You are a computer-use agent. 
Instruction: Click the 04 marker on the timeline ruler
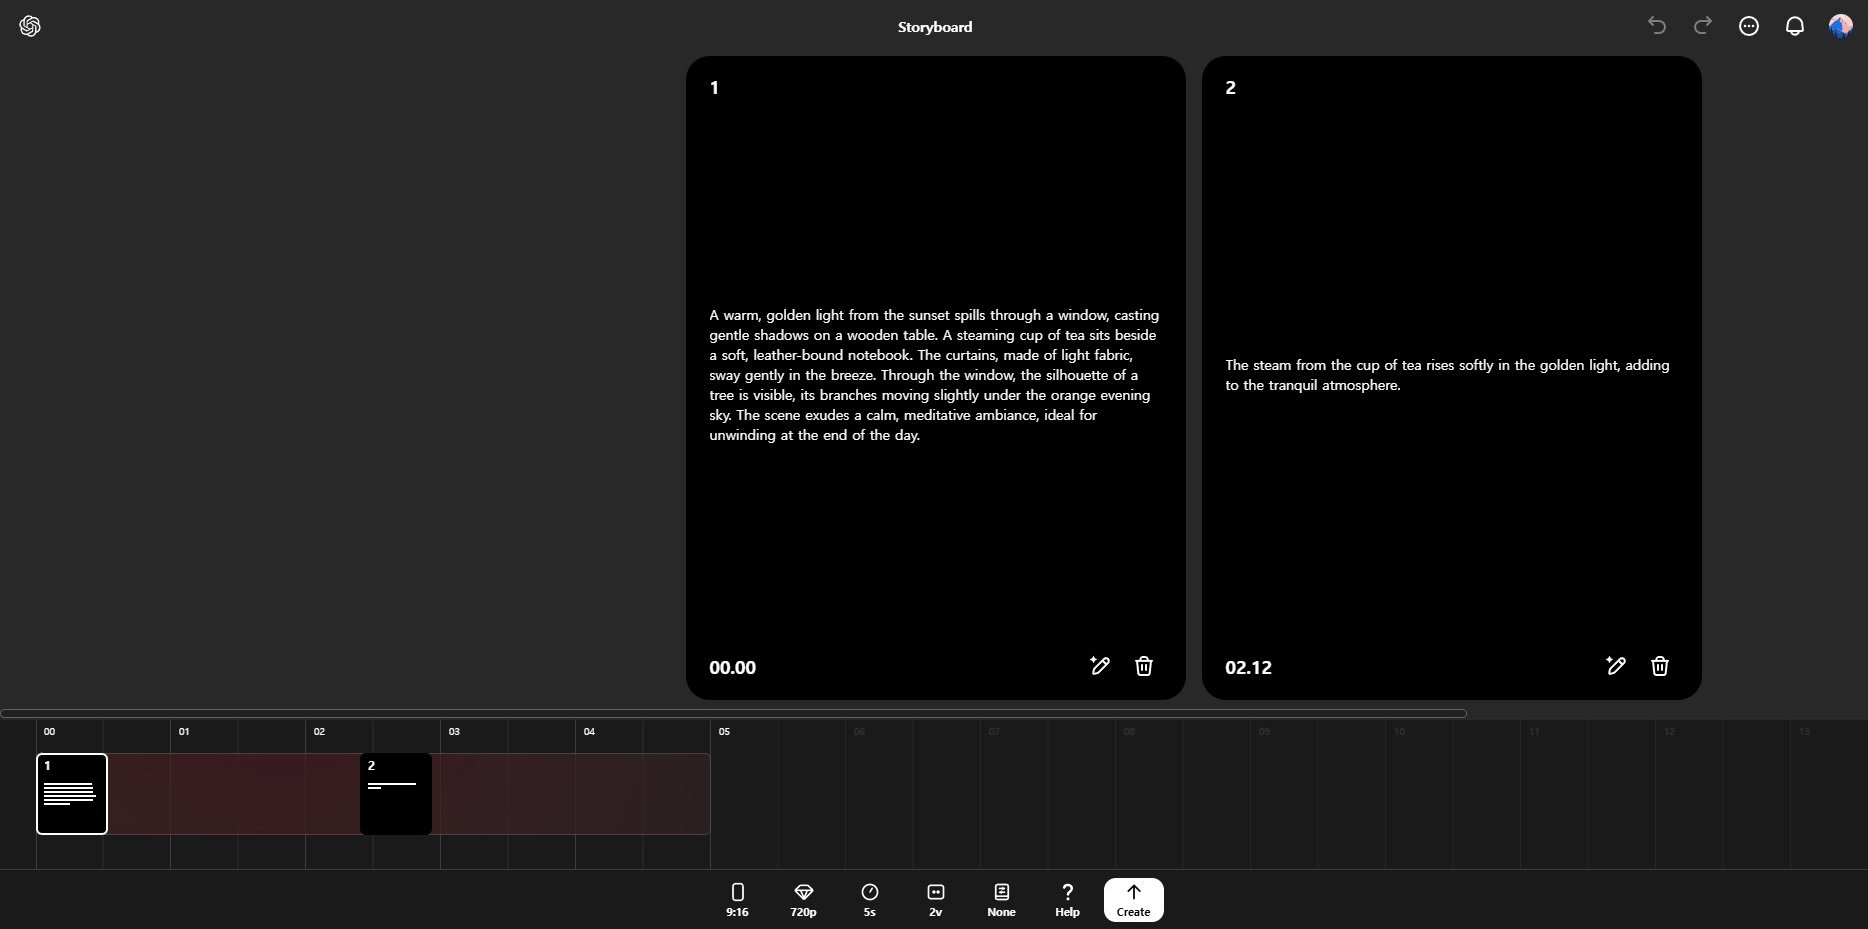[x=589, y=732]
